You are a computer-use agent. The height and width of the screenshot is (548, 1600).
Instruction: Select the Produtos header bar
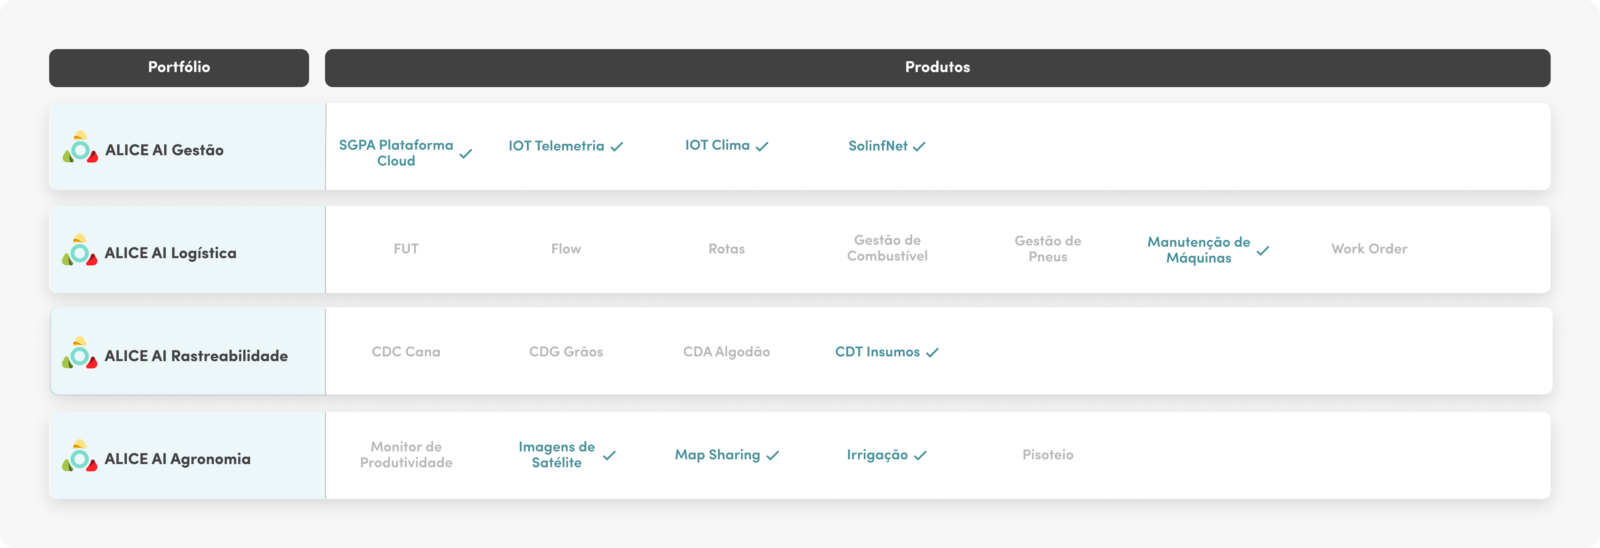coord(938,67)
